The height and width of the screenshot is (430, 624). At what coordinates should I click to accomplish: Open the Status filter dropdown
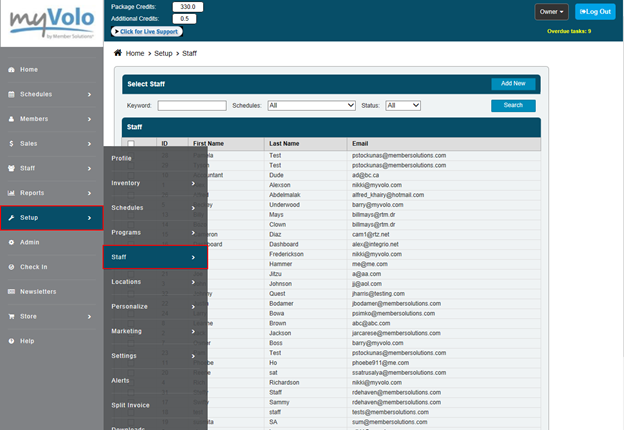click(x=402, y=105)
